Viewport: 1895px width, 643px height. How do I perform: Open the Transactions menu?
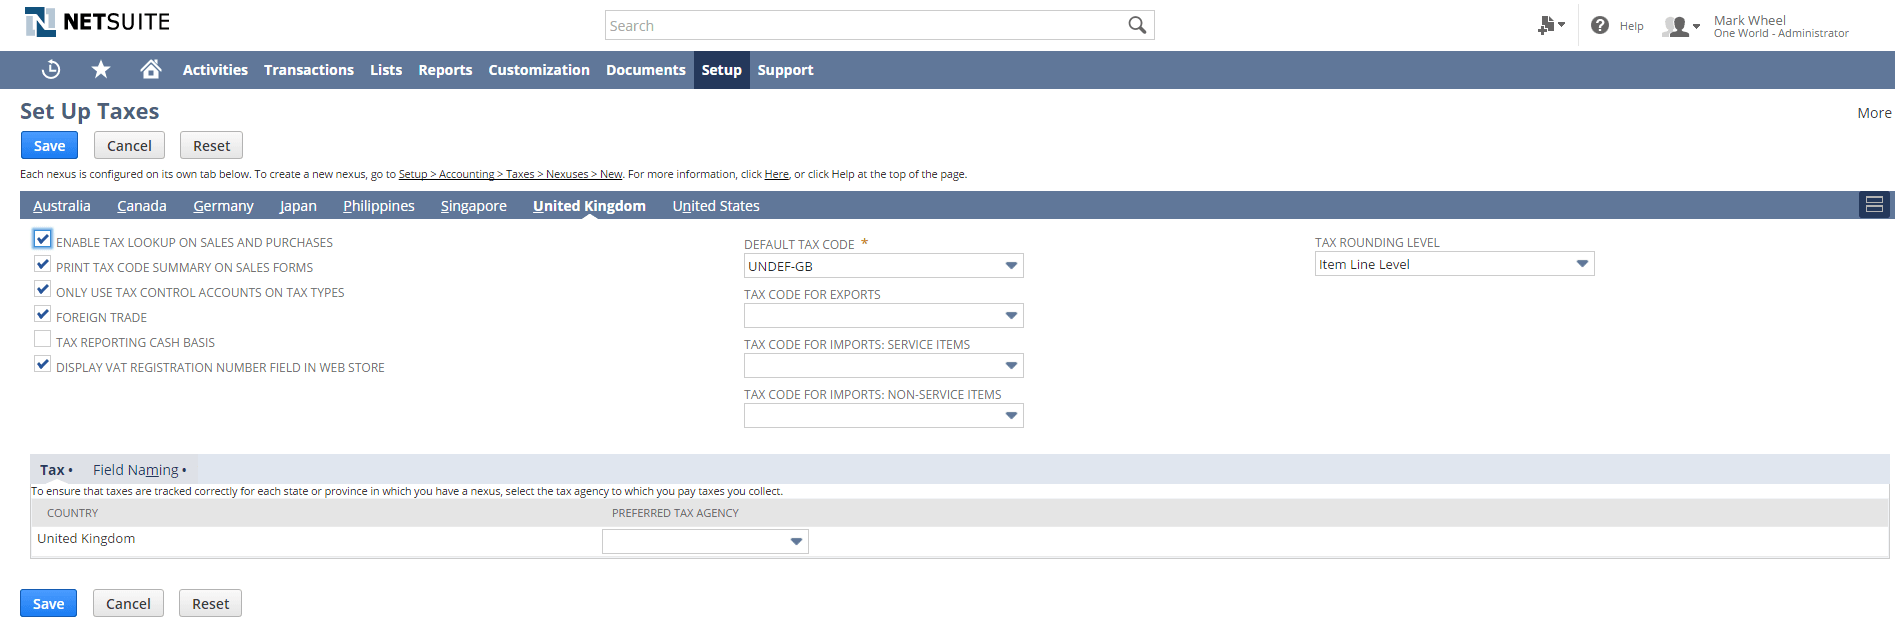tap(309, 70)
